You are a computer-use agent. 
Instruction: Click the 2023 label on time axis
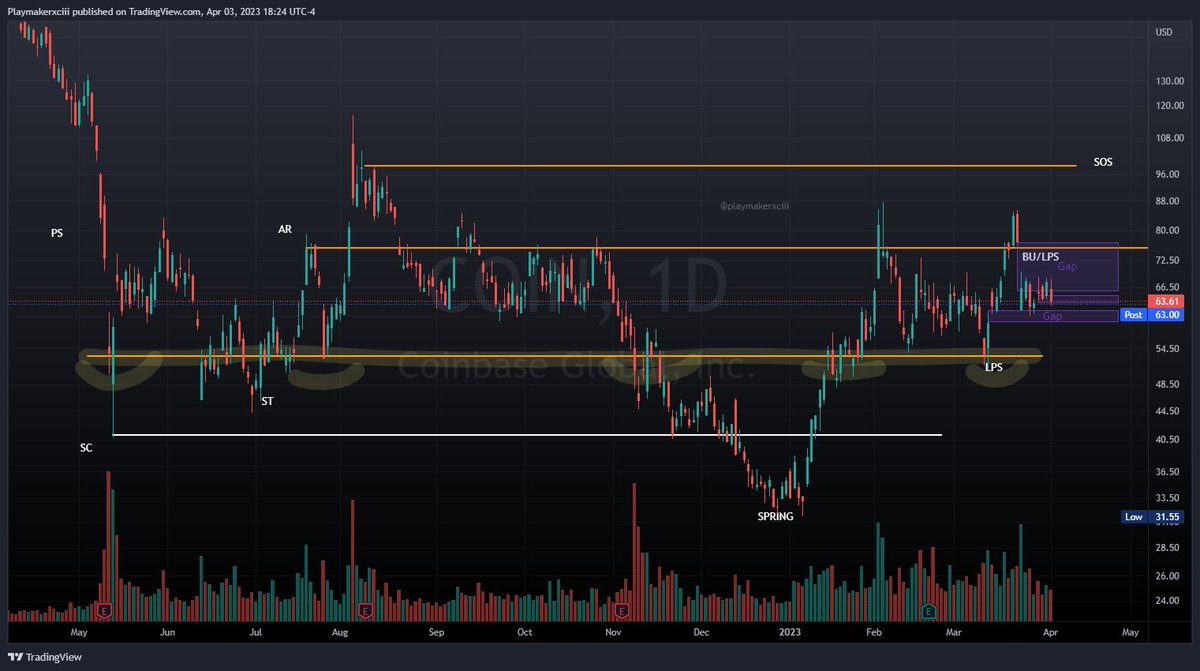point(790,632)
